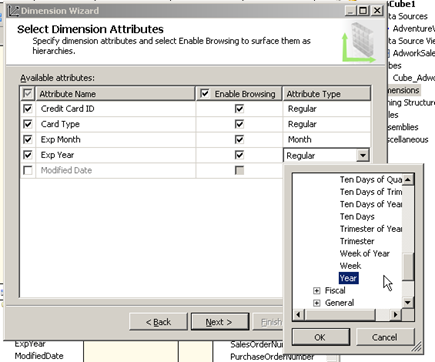Uncheck the Credit Card ID attribute checkbox

(28, 109)
